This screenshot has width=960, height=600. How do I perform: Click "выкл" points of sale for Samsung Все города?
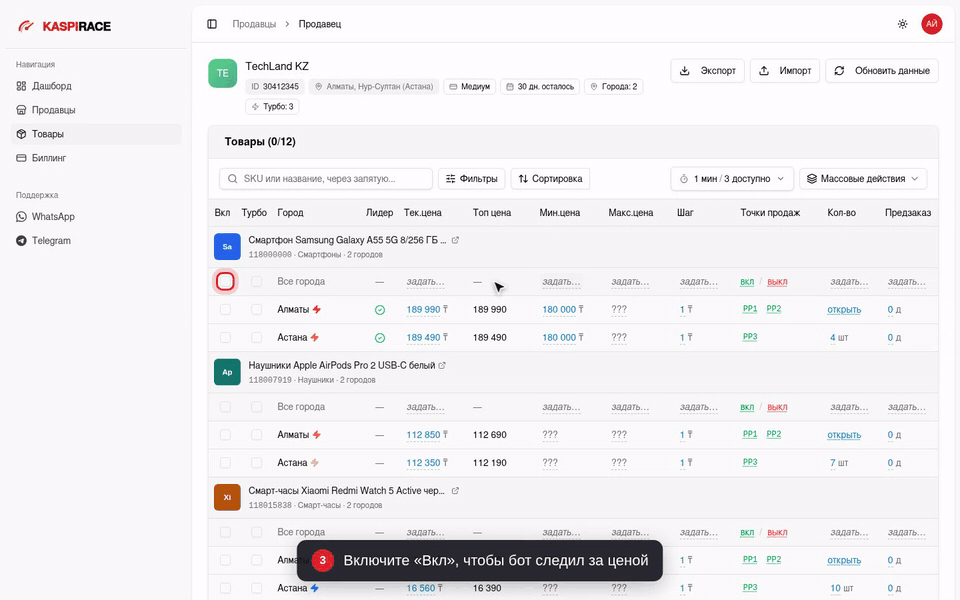tap(777, 282)
